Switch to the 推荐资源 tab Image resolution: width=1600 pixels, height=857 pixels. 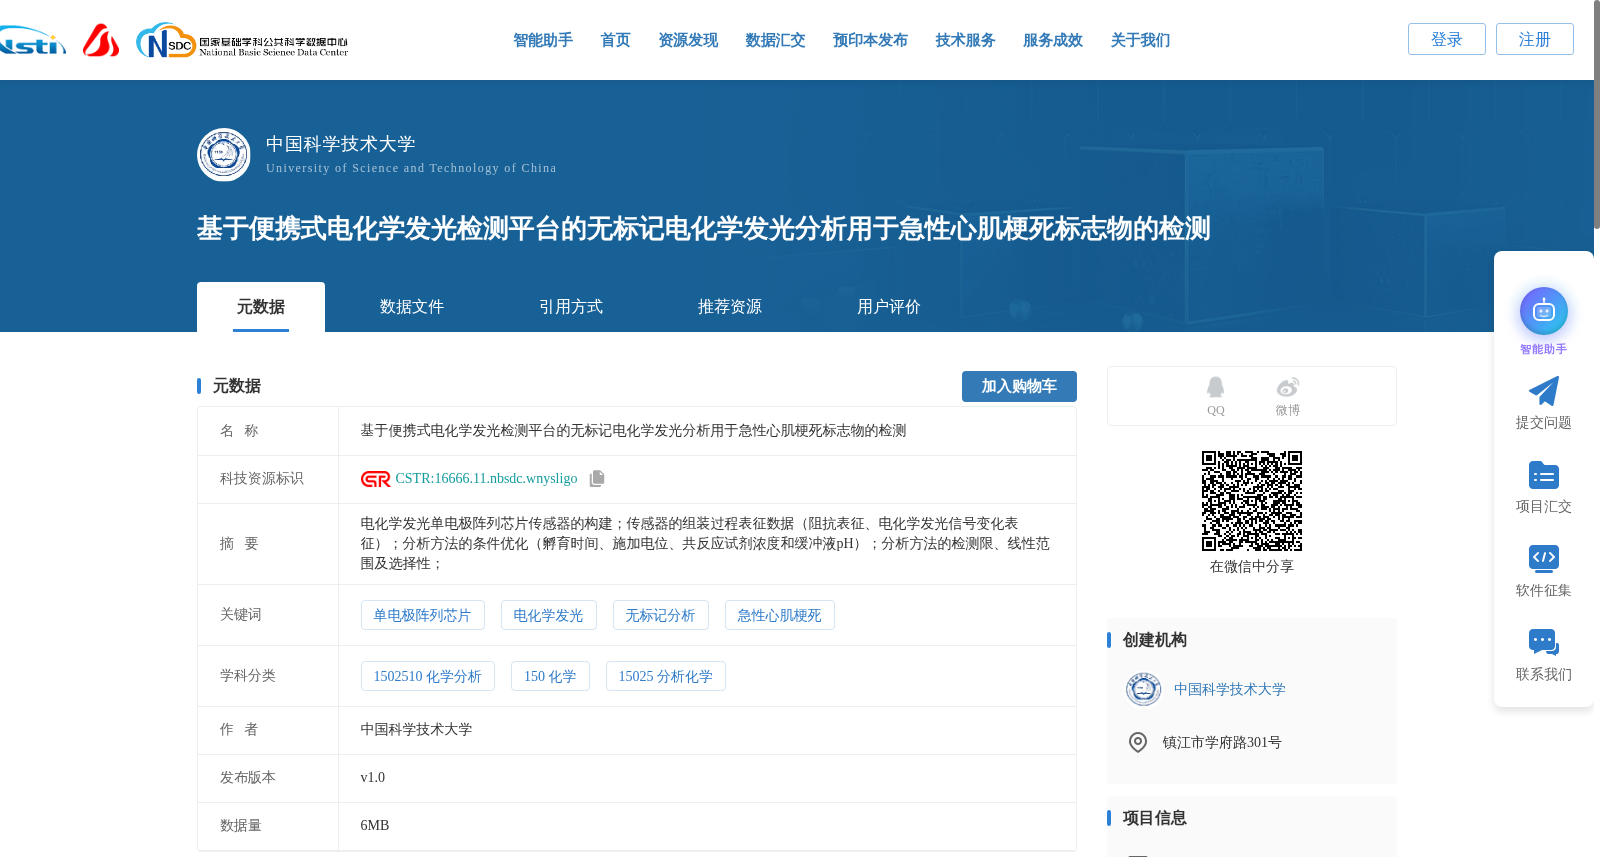click(x=730, y=307)
